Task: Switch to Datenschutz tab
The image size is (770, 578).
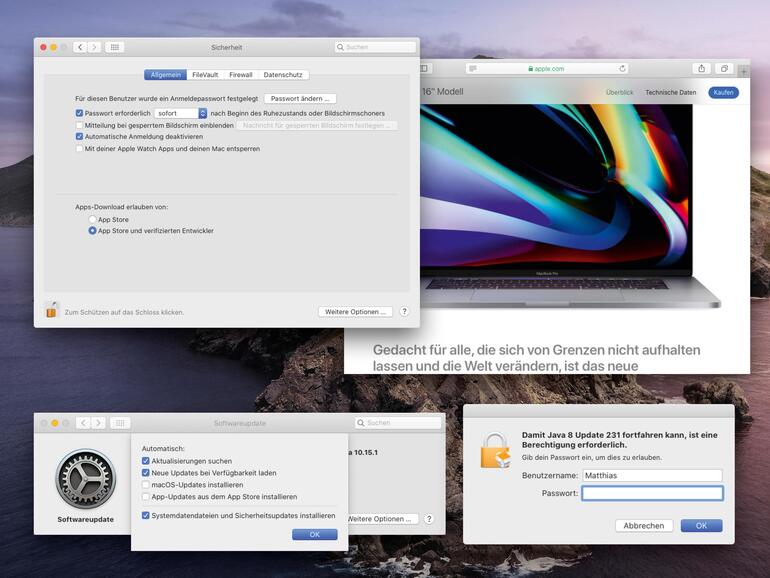Action: (283, 75)
